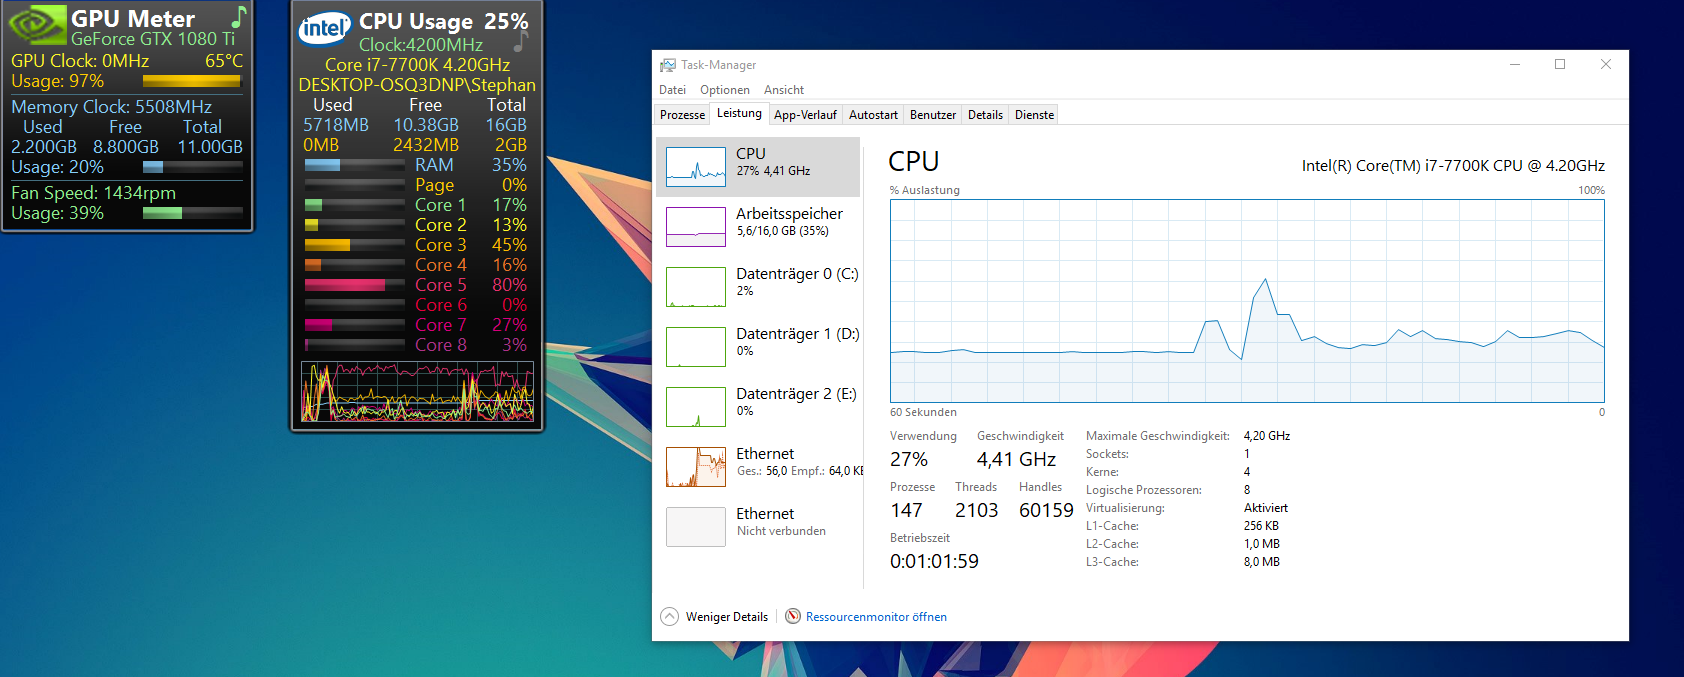Click the Clock:4200MHz text

coord(421,45)
